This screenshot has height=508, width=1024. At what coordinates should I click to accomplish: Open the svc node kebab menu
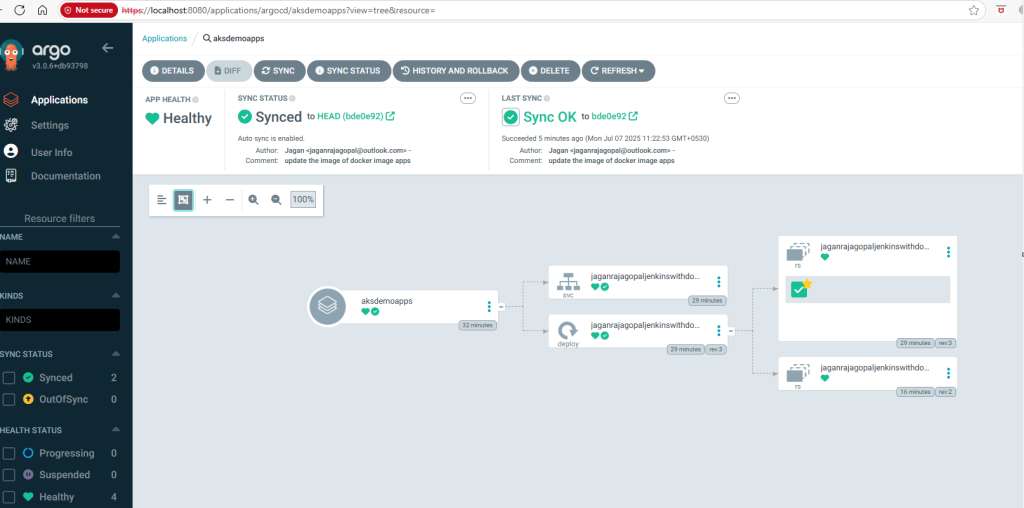pos(718,282)
